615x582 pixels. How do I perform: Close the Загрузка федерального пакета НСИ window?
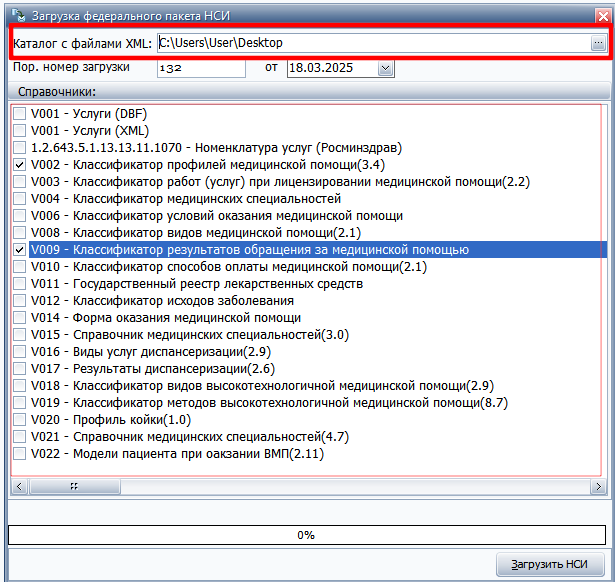[603, 15]
